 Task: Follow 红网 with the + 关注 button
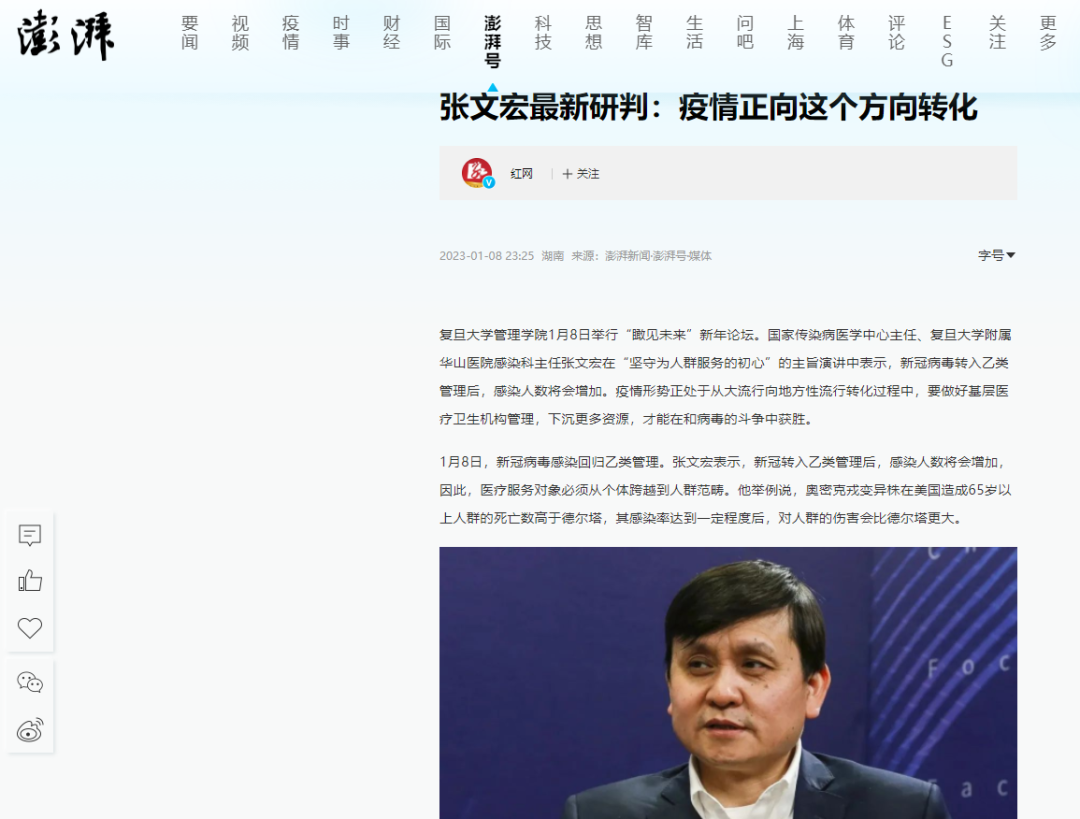(581, 174)
